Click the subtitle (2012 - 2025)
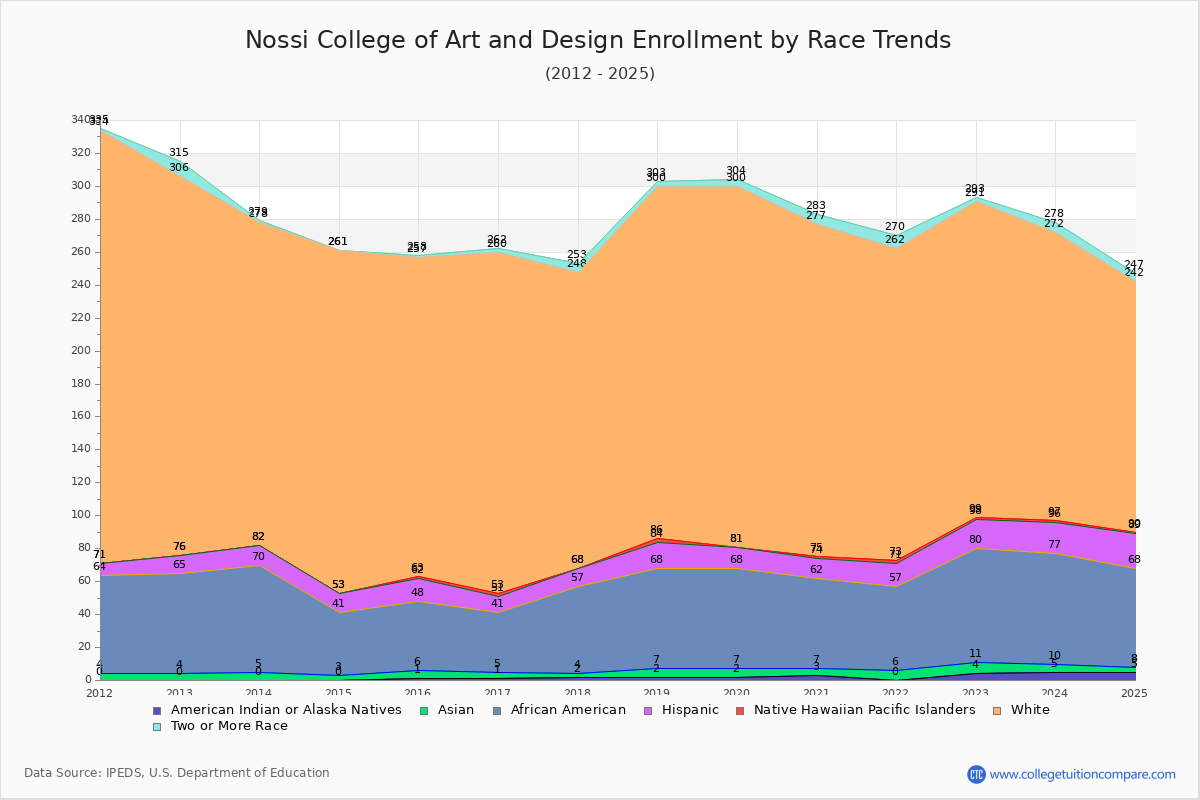This screenshot has height=800, width=1200. tap(600, 74)
